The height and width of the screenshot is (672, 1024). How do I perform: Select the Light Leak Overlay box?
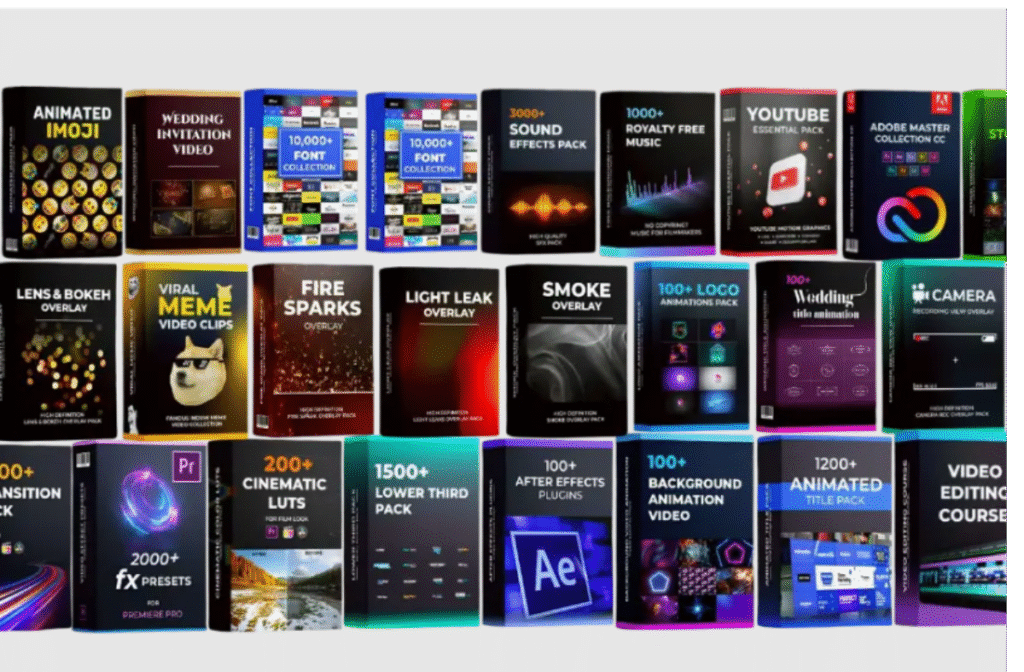440,351
